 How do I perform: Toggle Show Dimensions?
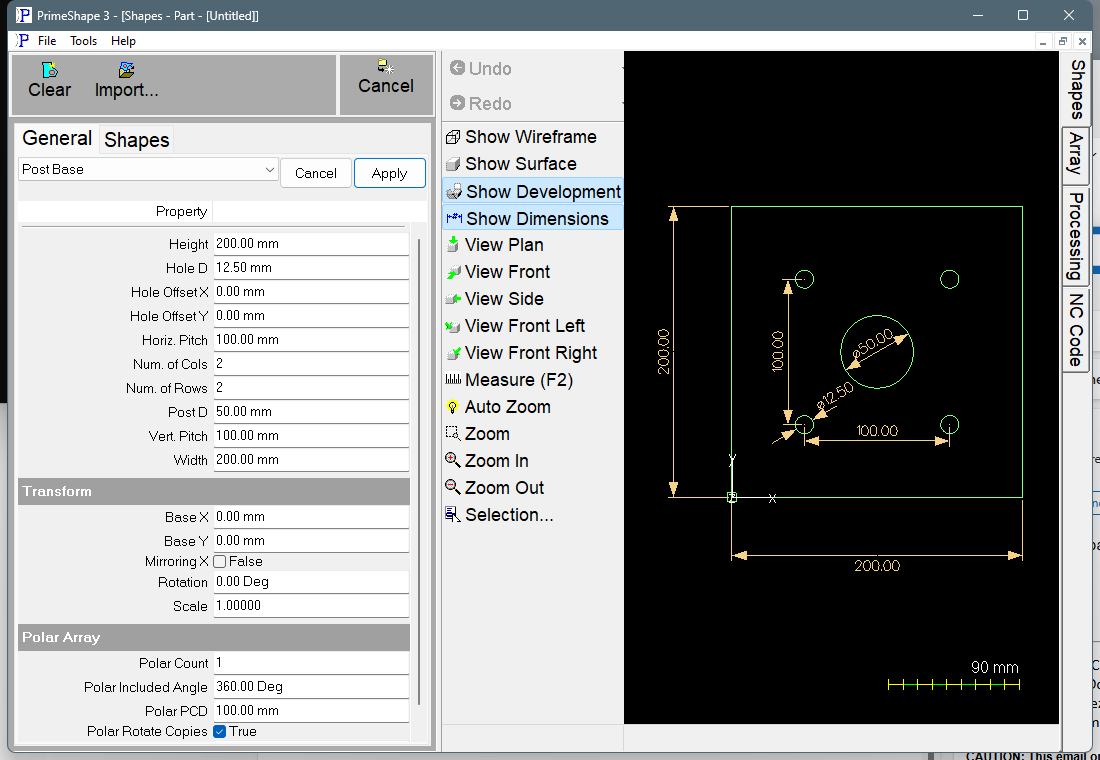click(x=533, y=218)
